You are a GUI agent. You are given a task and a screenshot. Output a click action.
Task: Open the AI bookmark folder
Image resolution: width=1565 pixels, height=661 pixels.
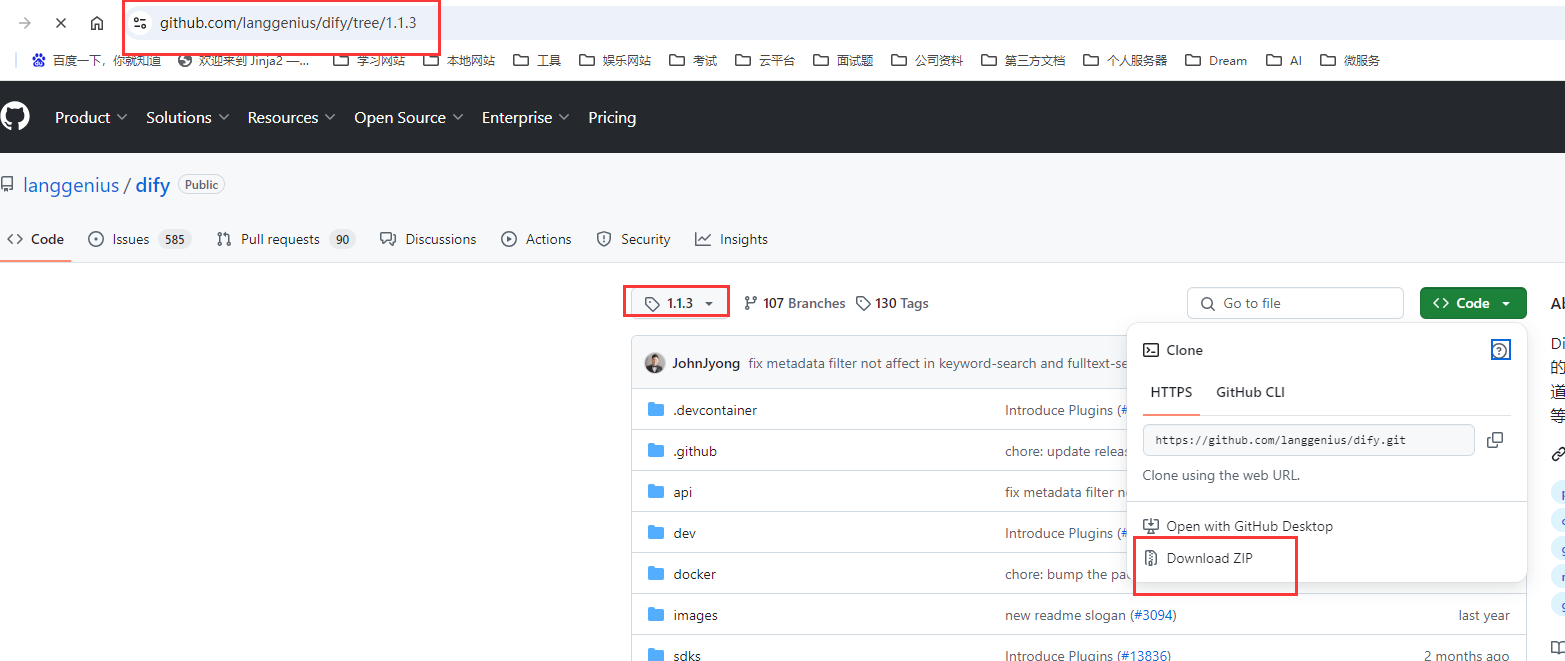point(1284,60)
